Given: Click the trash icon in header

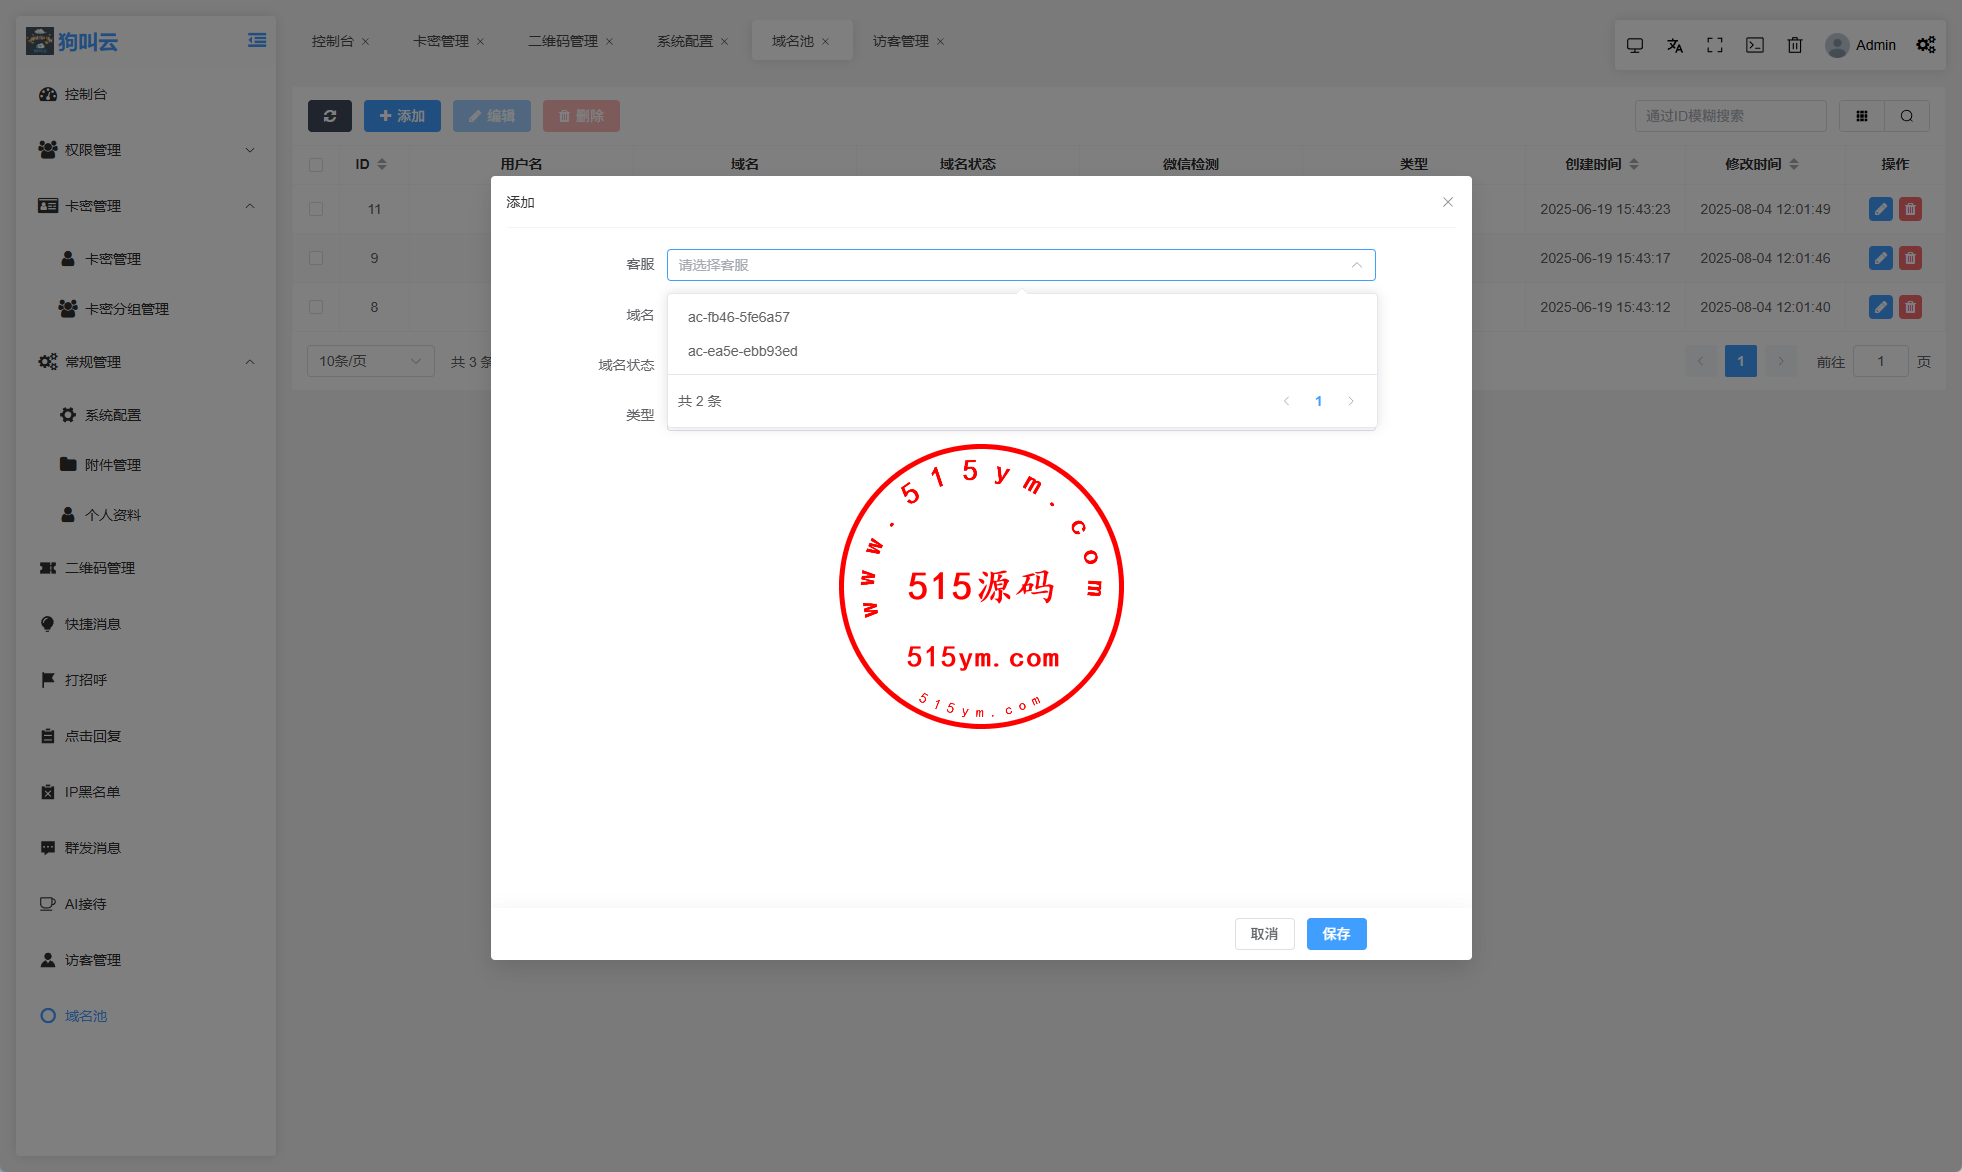Looking at the screenshot, I should click(1795, 45).
